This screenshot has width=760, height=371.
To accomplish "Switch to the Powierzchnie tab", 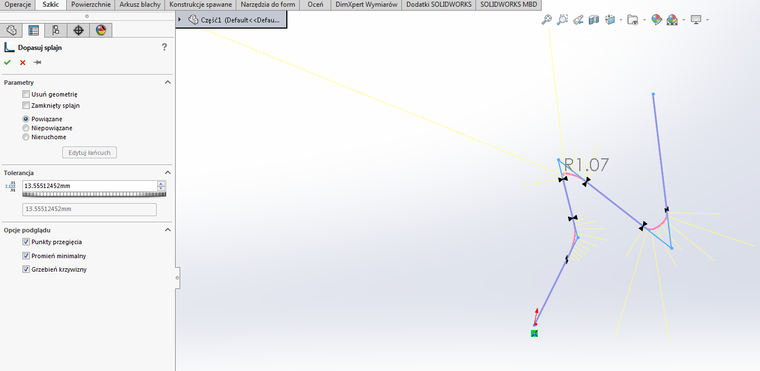I will click(91, 5).
